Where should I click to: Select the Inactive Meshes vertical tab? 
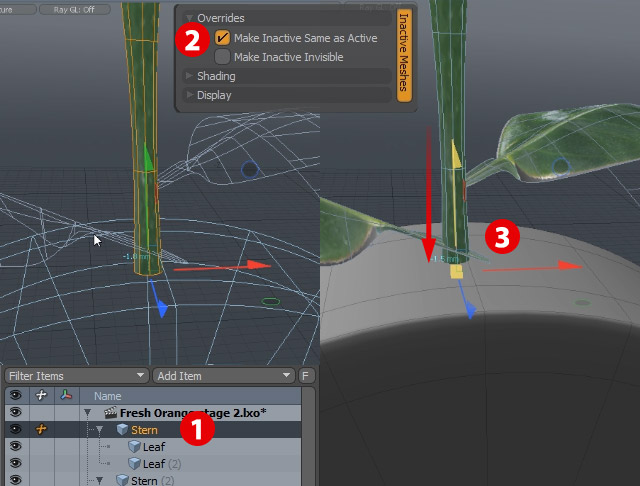[404, 55]
